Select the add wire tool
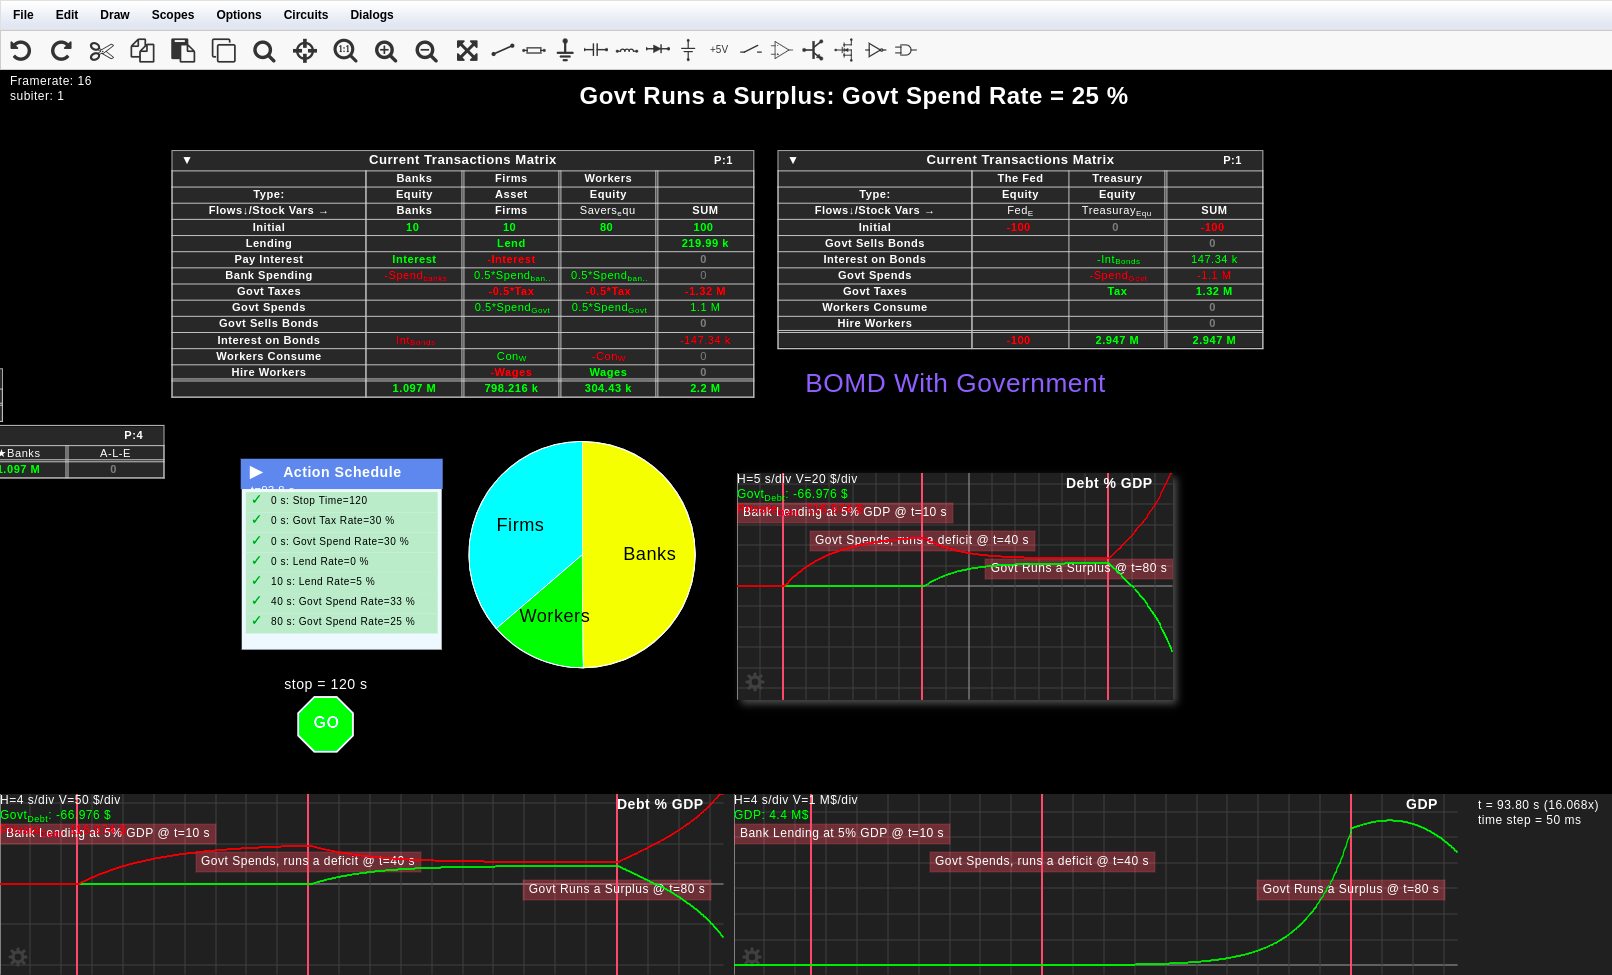 (503, 51)
